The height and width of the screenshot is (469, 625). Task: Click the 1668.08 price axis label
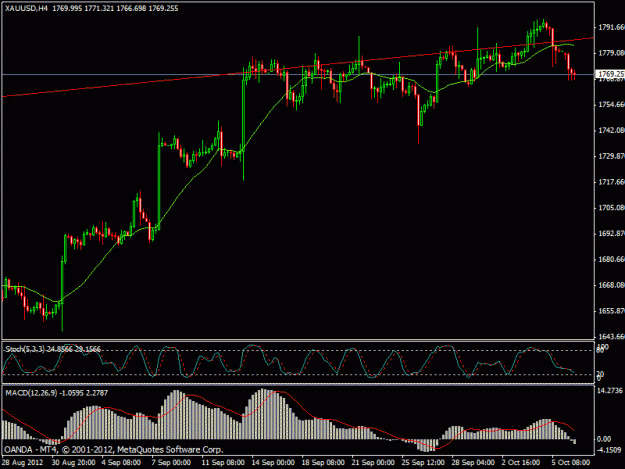[611, 285]
